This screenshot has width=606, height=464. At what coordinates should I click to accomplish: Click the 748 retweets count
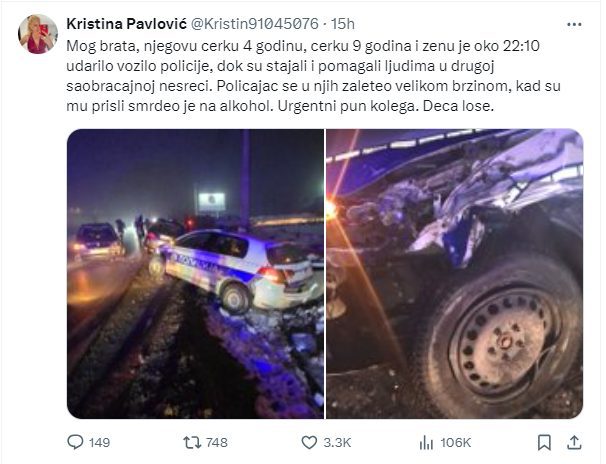coord(216,443)
